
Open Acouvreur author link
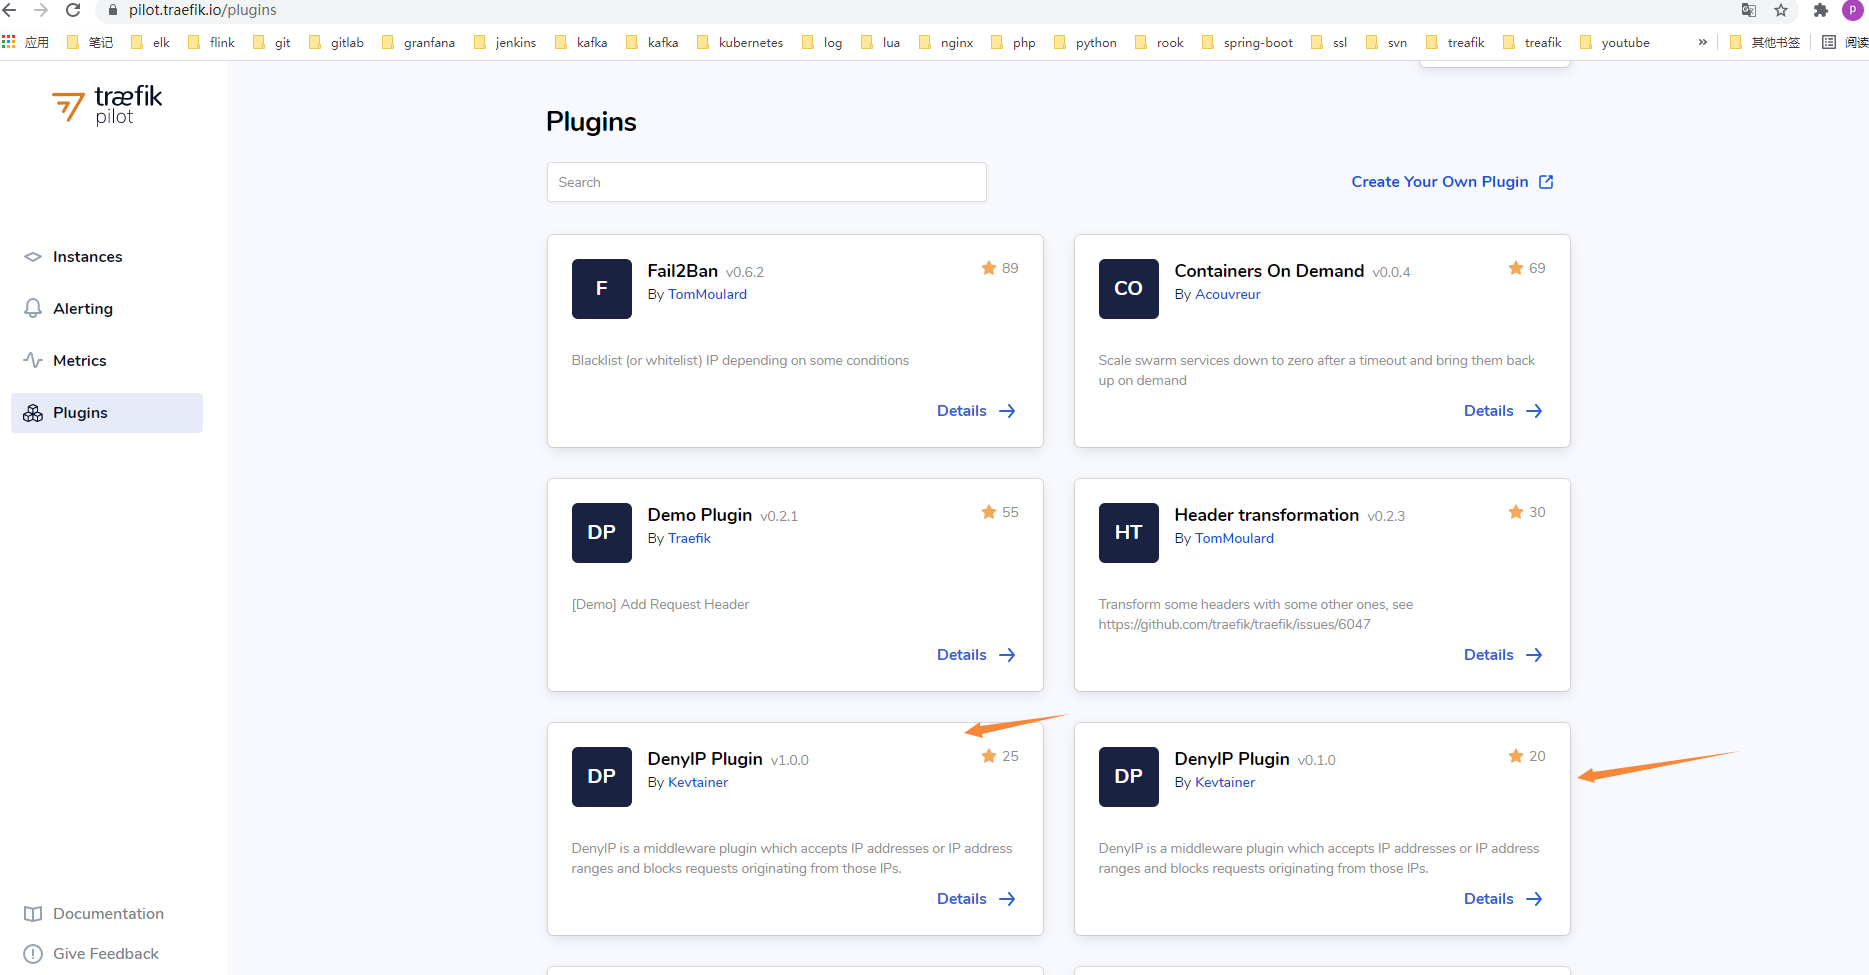pyautogui.click(x=1227, y=294)
